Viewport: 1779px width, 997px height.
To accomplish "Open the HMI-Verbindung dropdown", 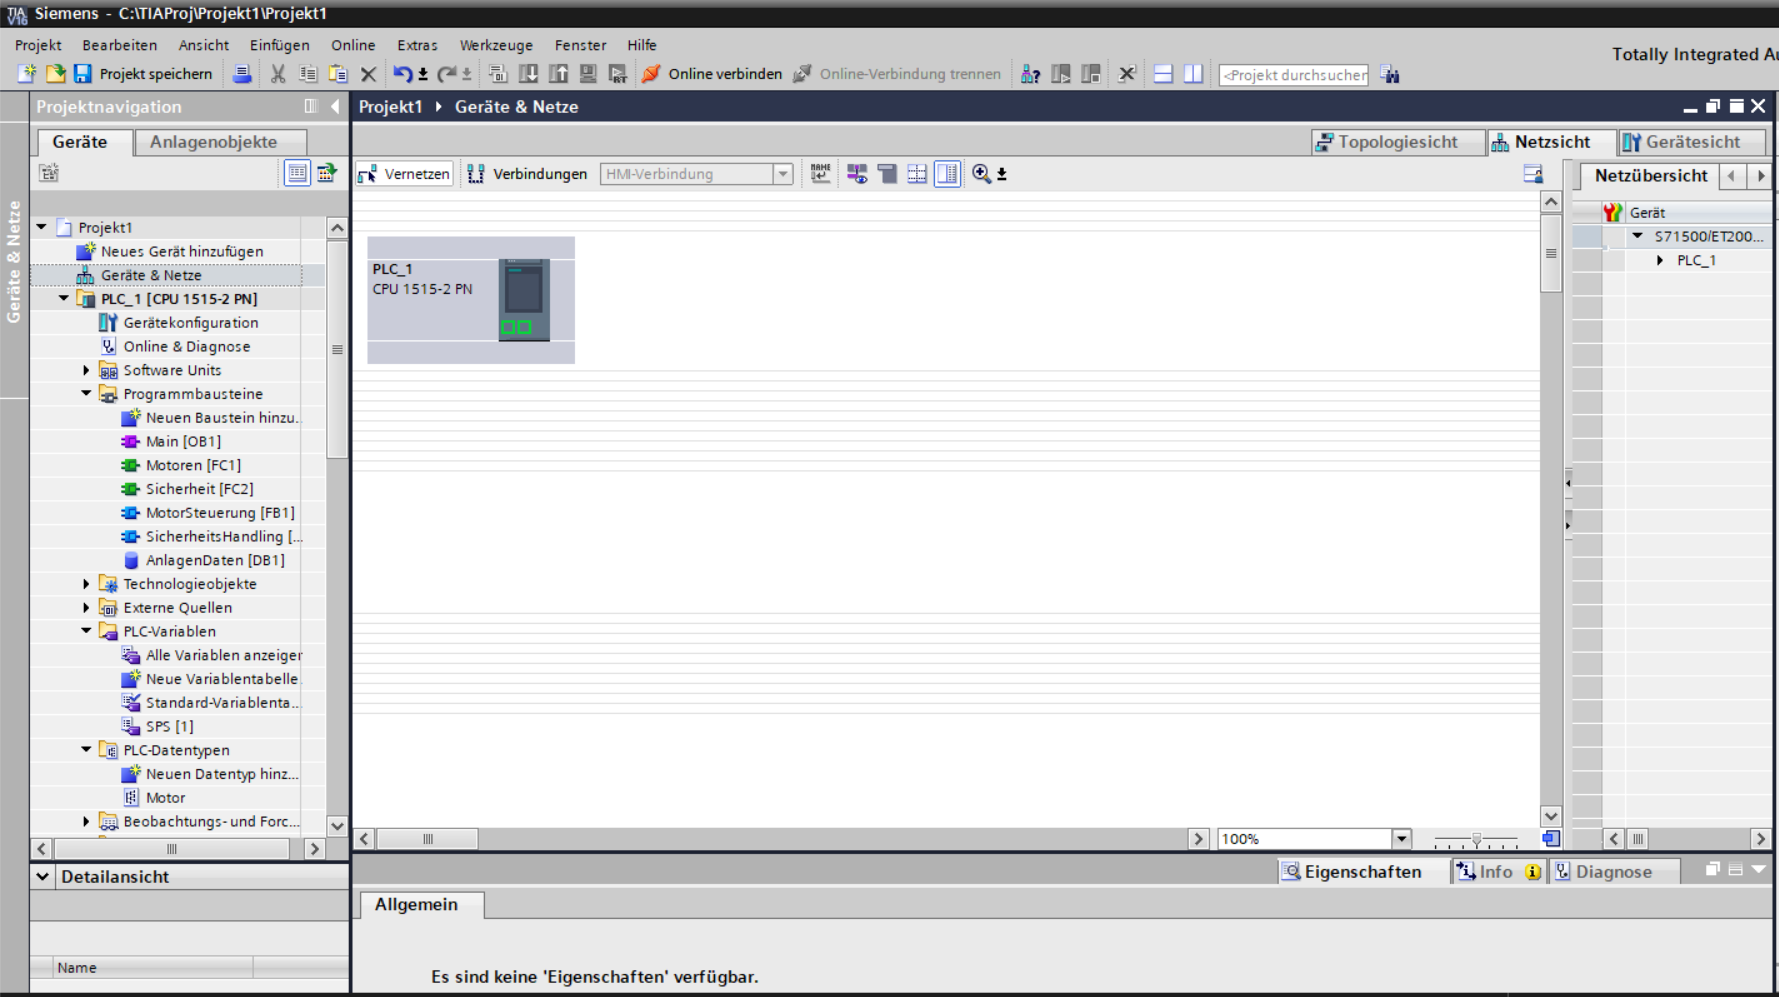I will (x=783, y=174).
